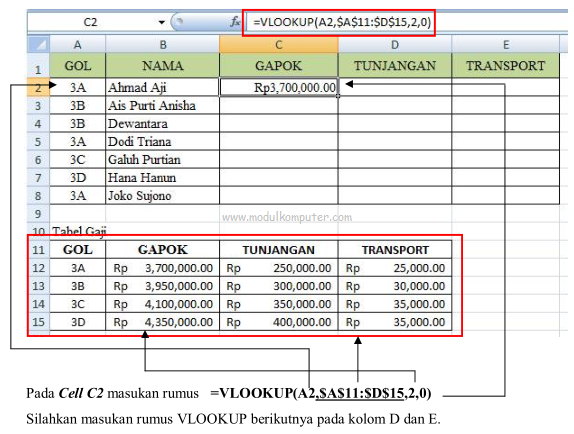Screen dimensions: 574x434
Task: Select tunjangan value 350,000.00
Action: pyautogui.click(x=279, y=304)
